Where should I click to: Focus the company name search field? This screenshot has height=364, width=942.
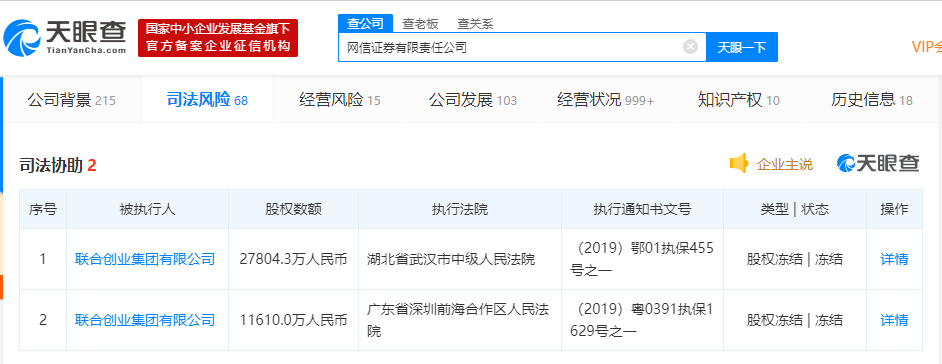pos(511,47)
